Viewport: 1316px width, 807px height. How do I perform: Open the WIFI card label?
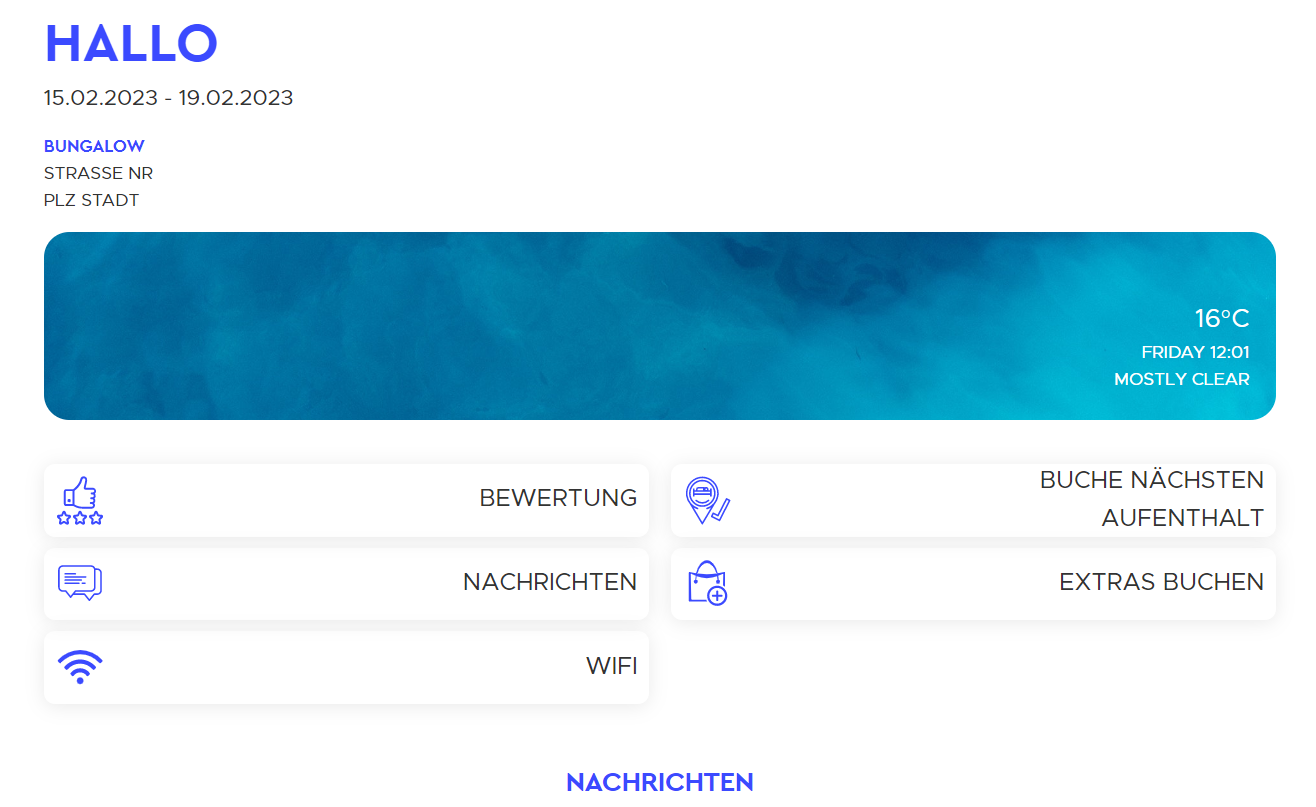612,666
